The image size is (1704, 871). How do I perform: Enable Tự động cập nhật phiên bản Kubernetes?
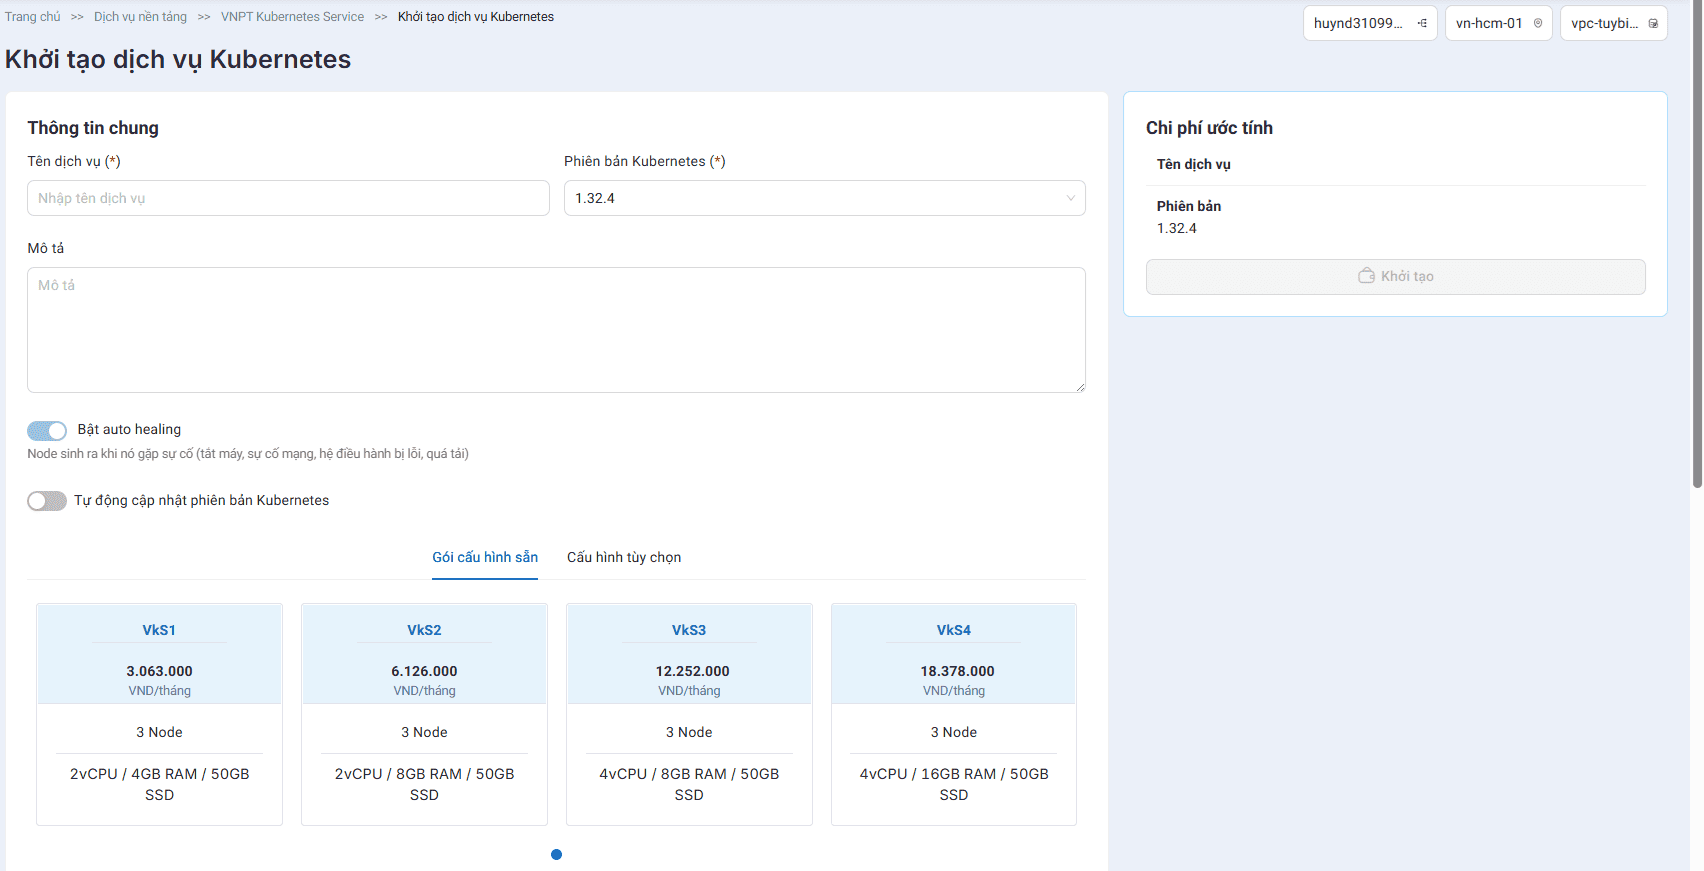[x=47, y=501]
